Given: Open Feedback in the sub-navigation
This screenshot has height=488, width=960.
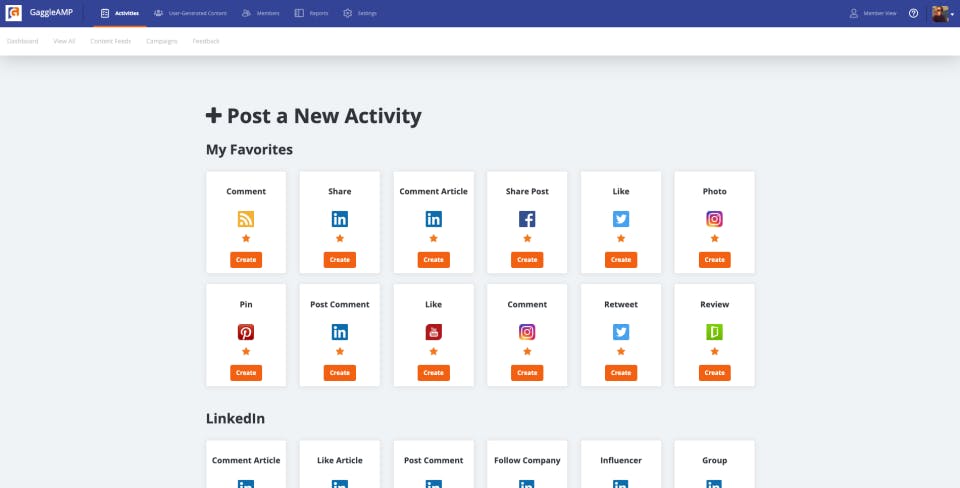Looking at the screenshot, I should pos(206,41).
